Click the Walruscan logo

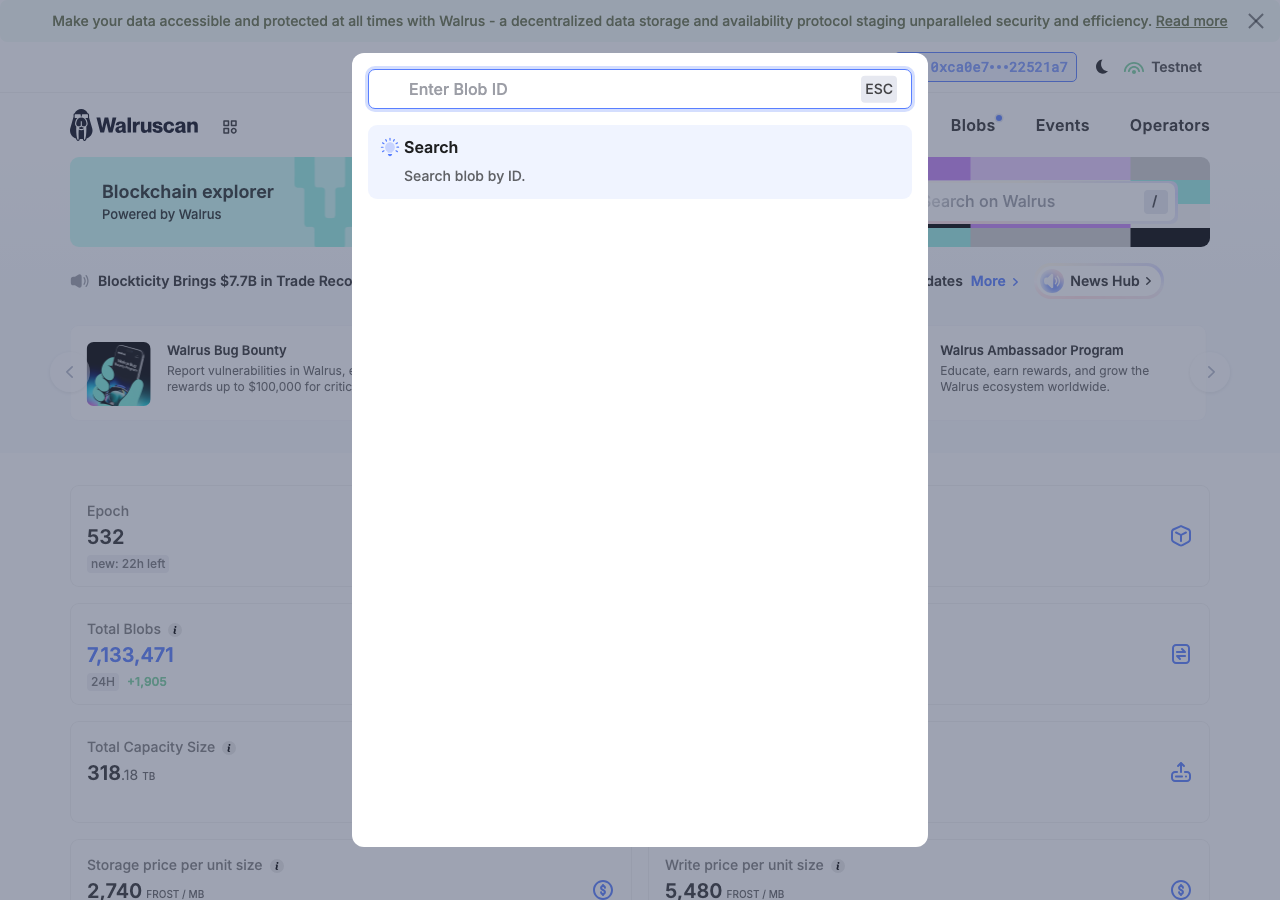134,125
